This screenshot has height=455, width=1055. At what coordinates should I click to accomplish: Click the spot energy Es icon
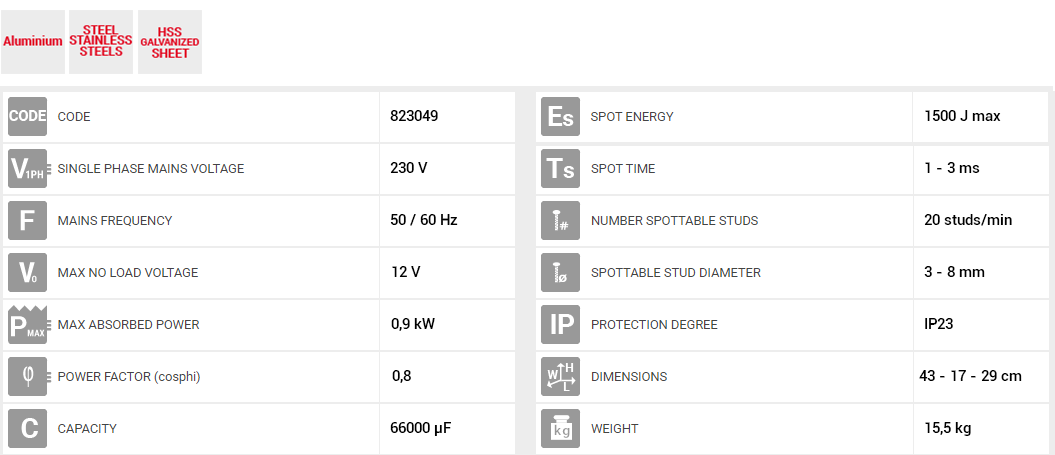click(x=560, y=116)
